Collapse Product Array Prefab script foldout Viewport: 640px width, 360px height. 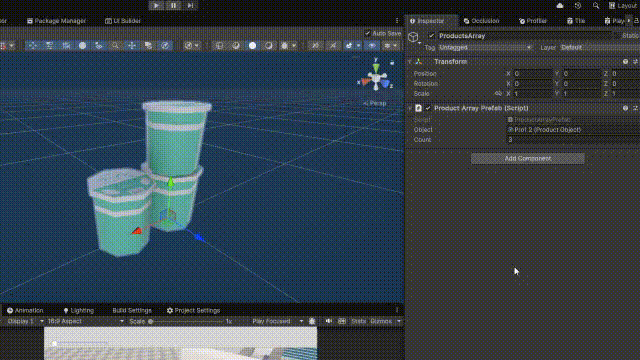pyautogui.click(x=410, y=108)
